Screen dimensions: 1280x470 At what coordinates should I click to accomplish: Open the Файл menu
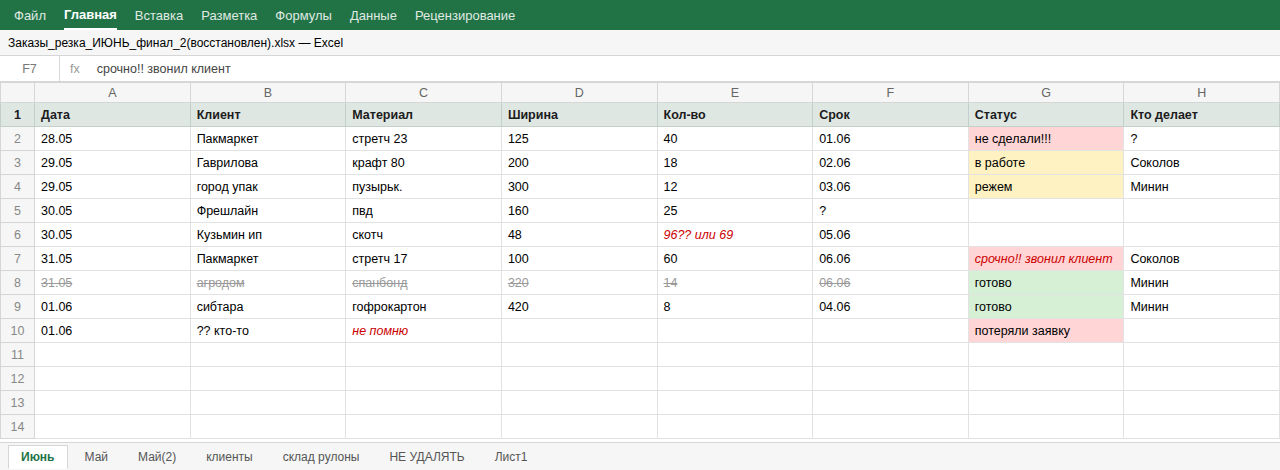coord(30,15)
